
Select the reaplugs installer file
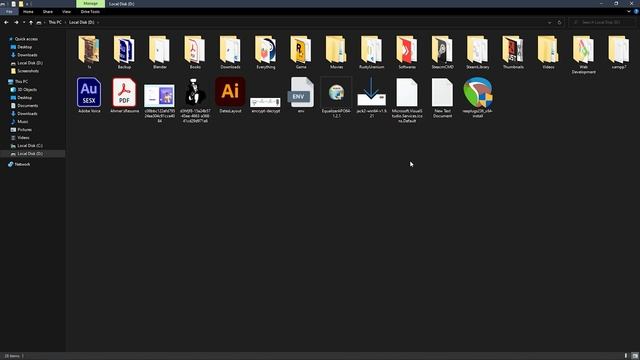478,97
